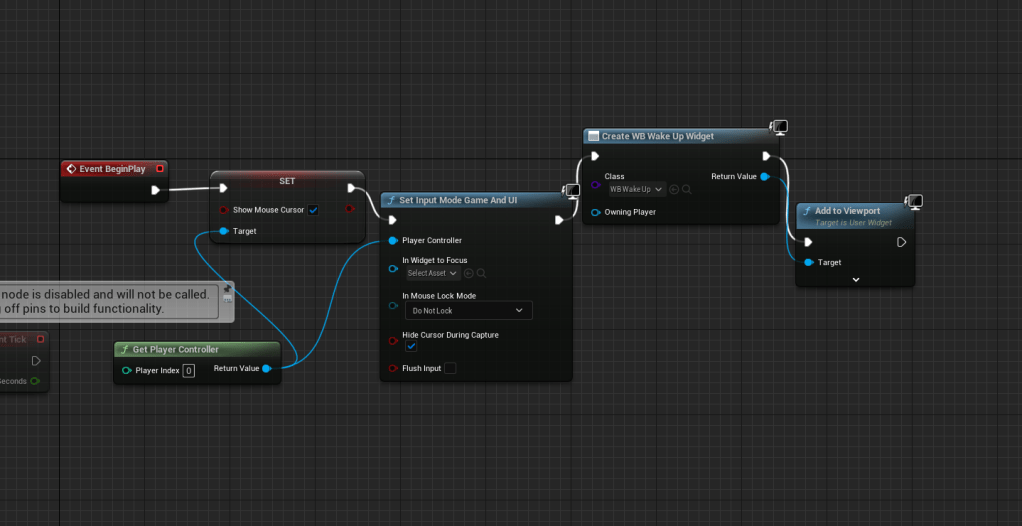Open the WB Wake Up class dropdown
This screenshot has height=526, width=1022.
[x=635, y=189]
